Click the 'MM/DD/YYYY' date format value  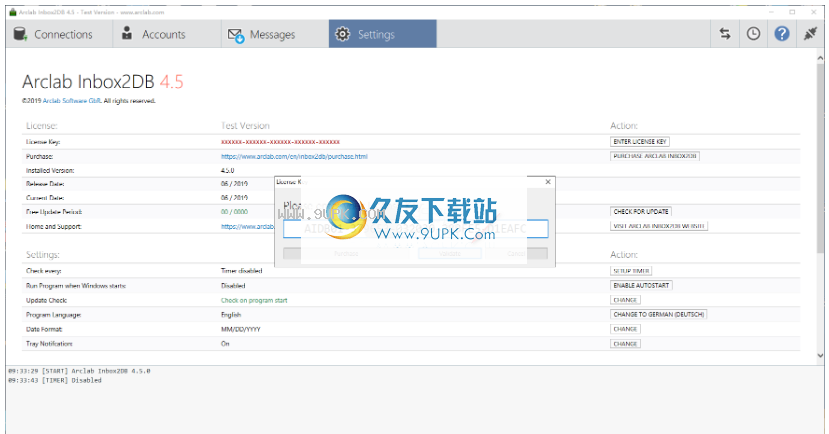pos(241,329)
